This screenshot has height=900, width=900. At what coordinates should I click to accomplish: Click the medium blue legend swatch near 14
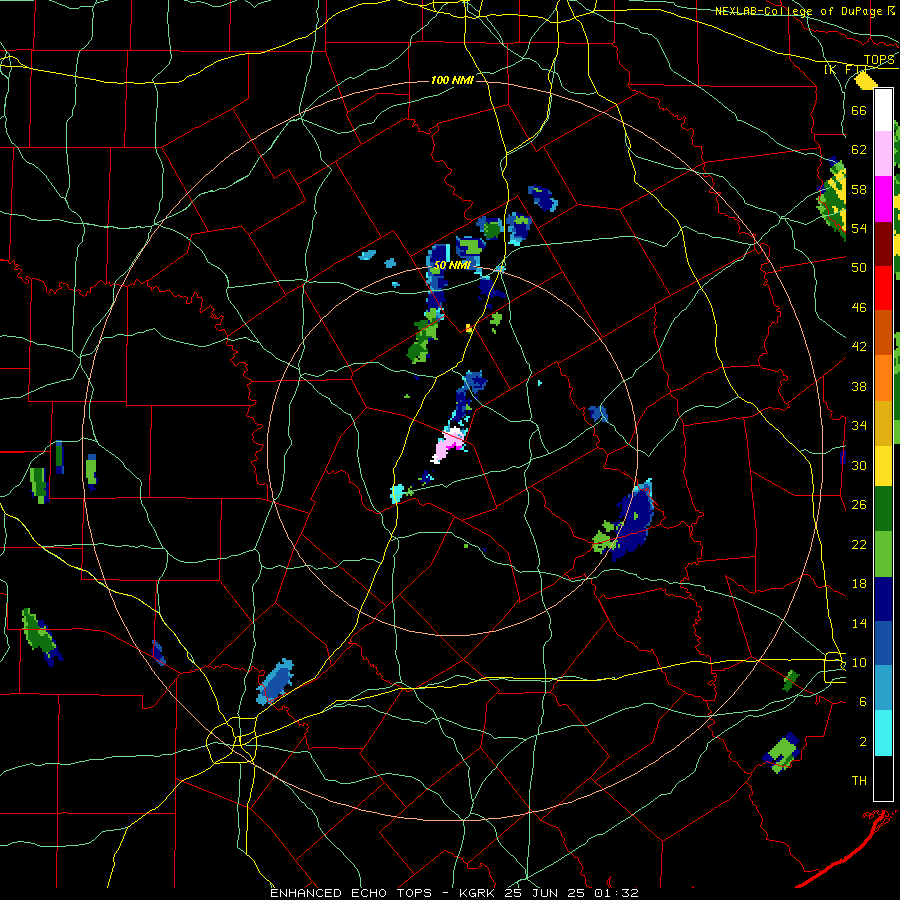(883, 643)
